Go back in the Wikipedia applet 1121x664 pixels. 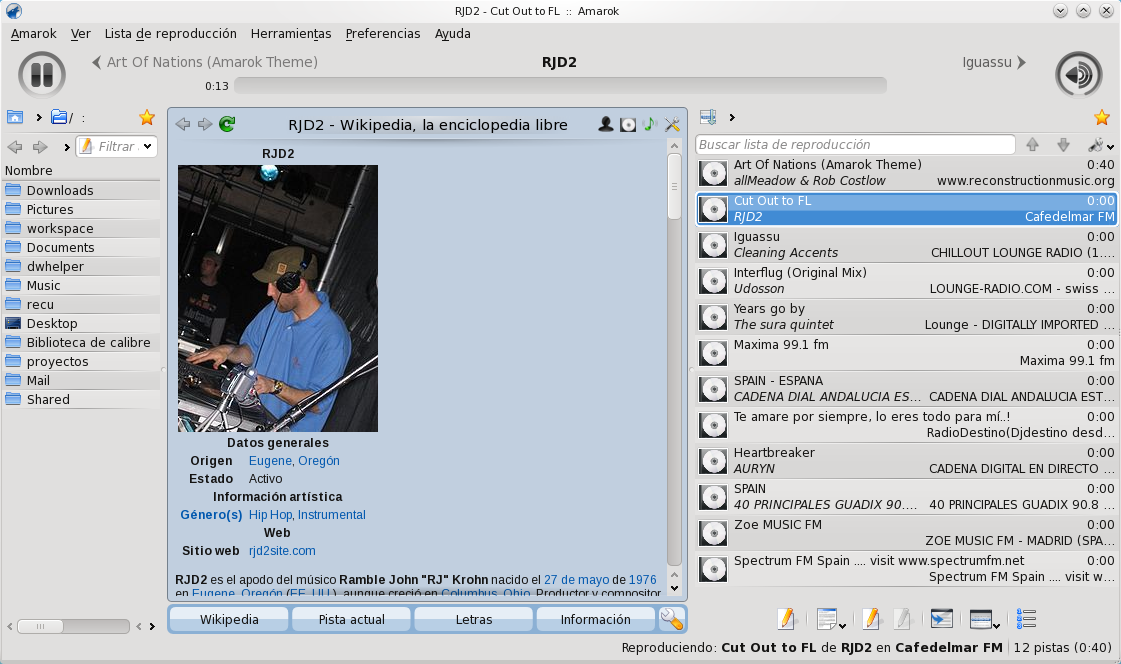coord(183,124)
